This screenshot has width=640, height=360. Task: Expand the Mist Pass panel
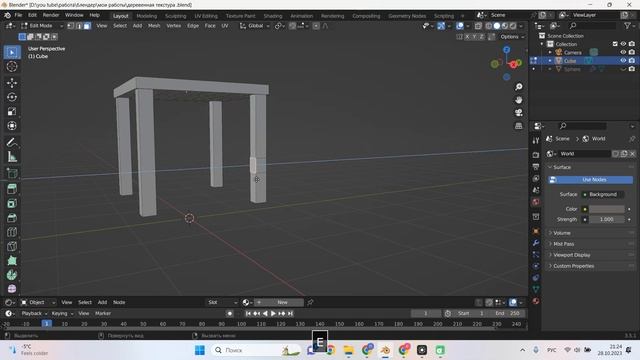[563, 244]
